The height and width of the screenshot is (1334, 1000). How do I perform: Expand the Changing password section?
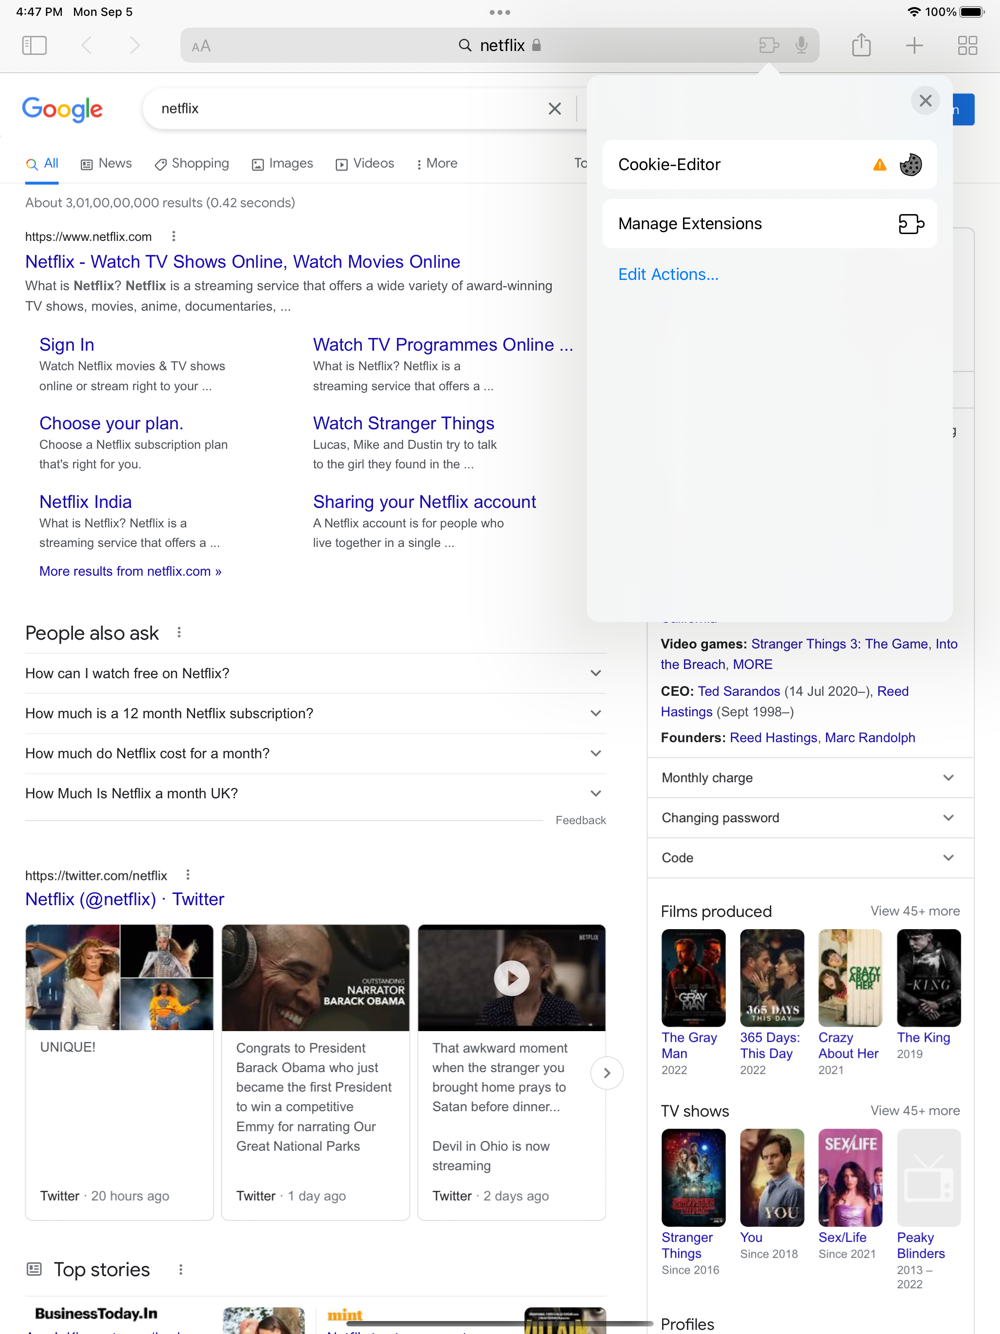coord(810,818)
